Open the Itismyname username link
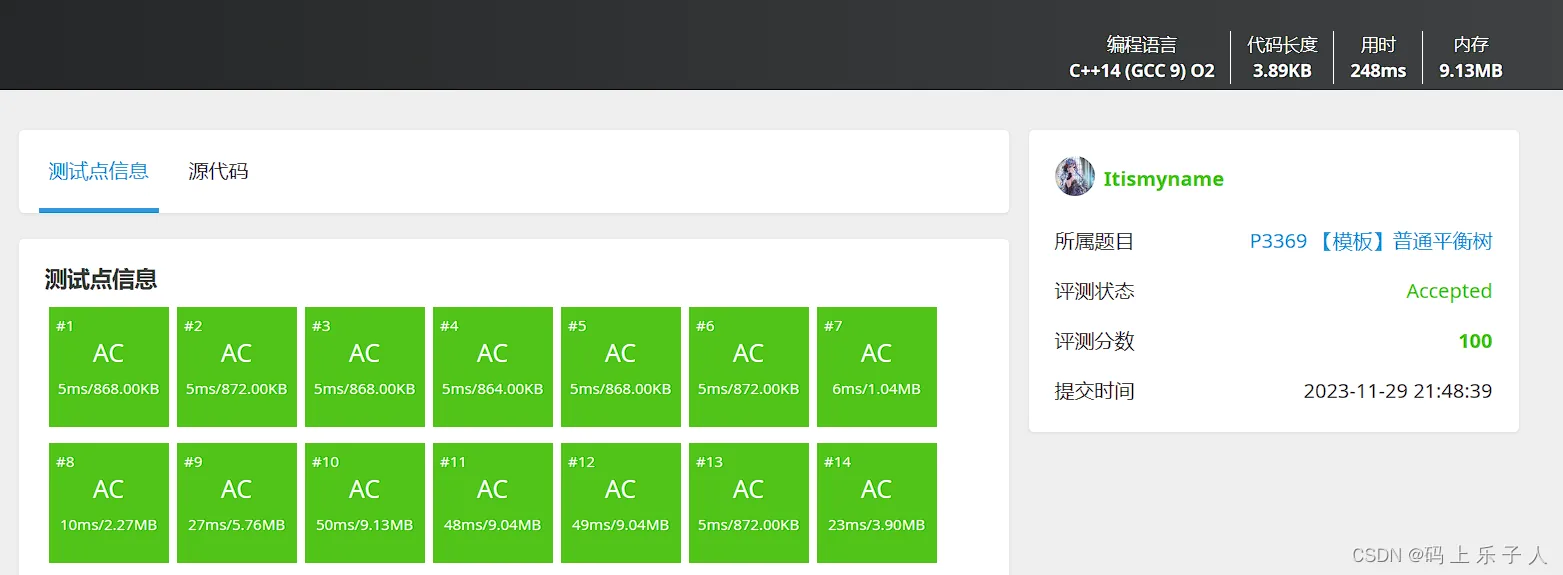 1163,179
